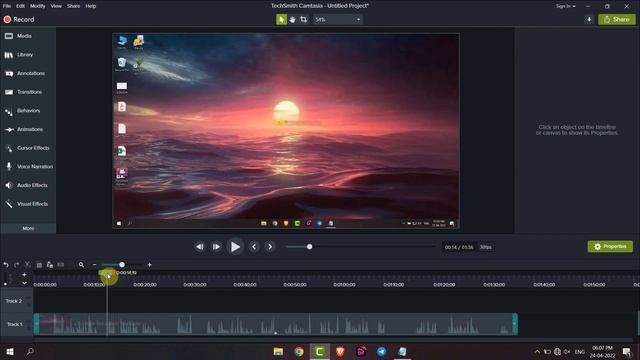
Task: Open the Visual Effects panel
Action: tap(28, 204)
